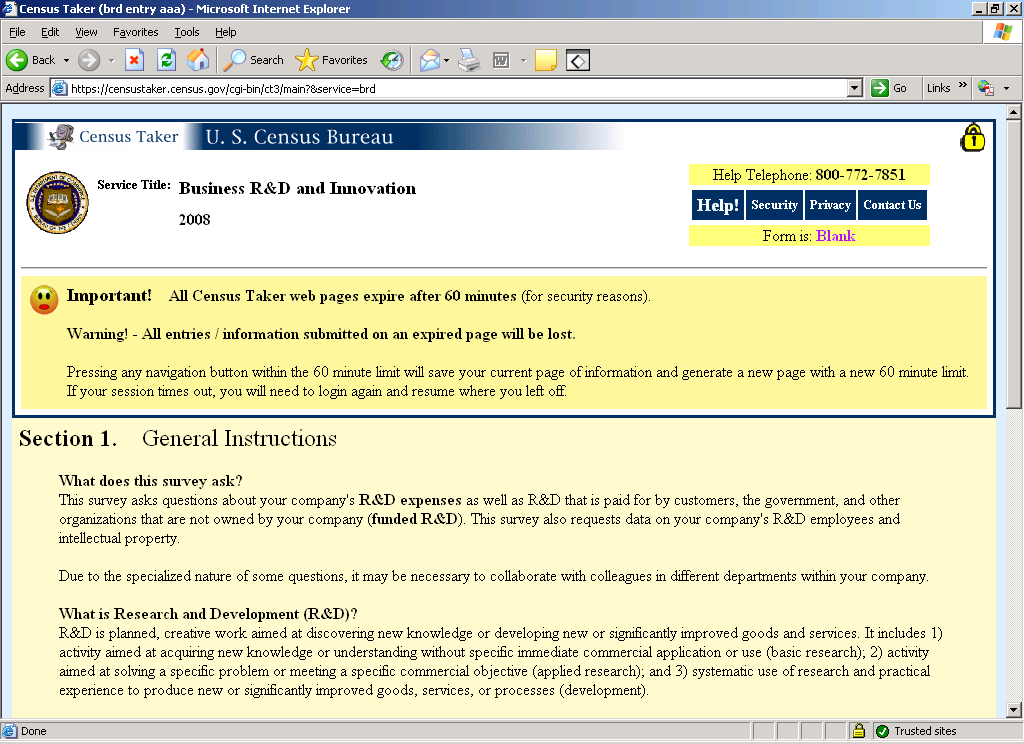Click the yellow note Discuss icon
1024x744 pixels.
click(545, 60)
